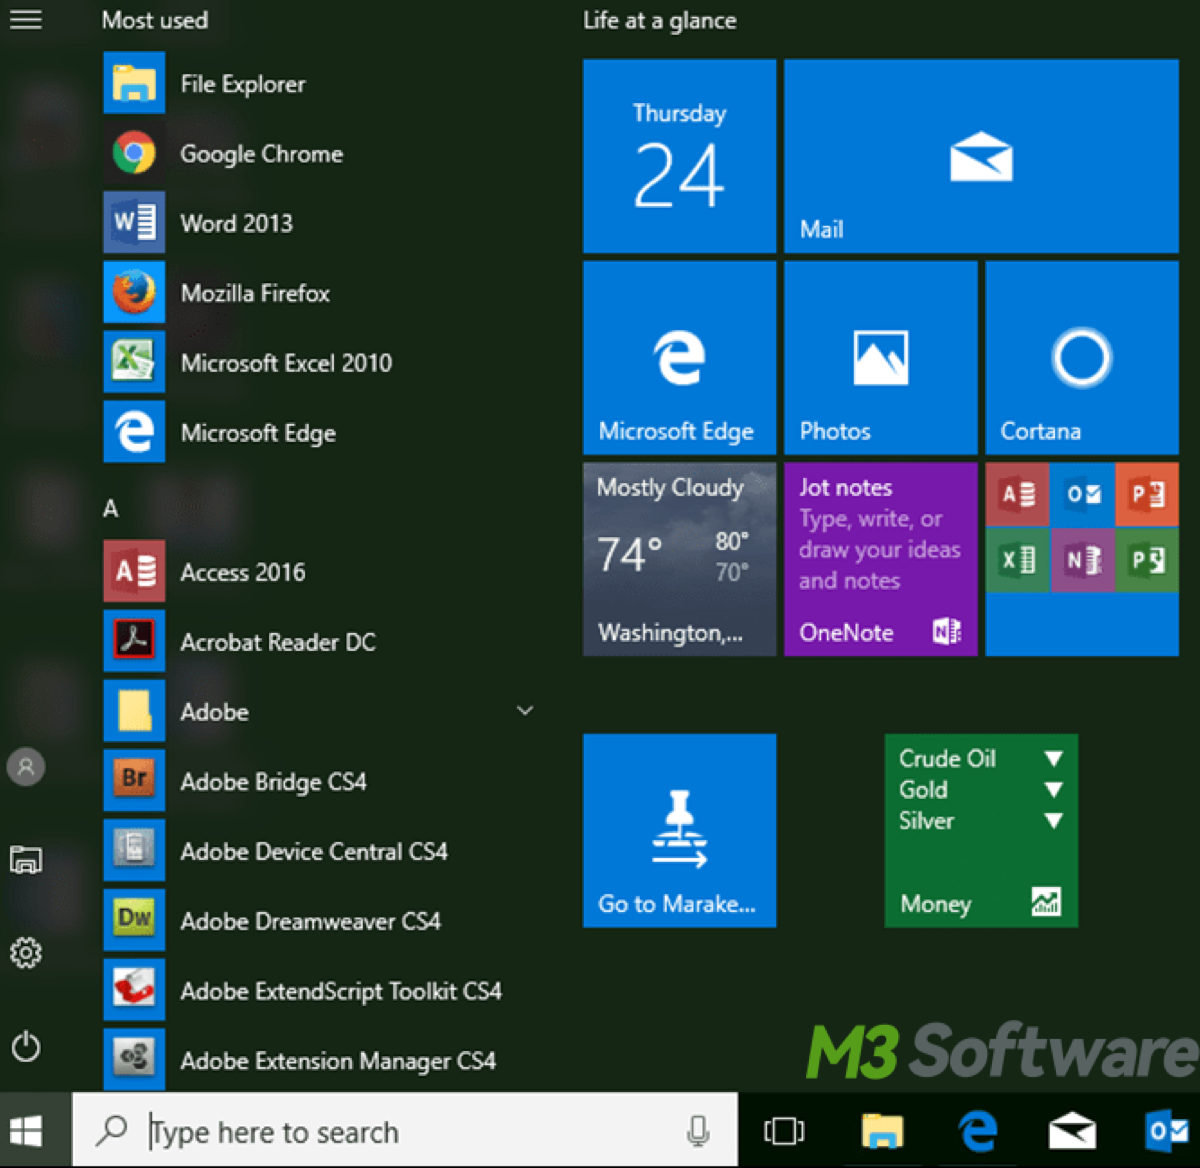Click the Most used heading
The image size is (1200, 1168).
tap(155, 20)
